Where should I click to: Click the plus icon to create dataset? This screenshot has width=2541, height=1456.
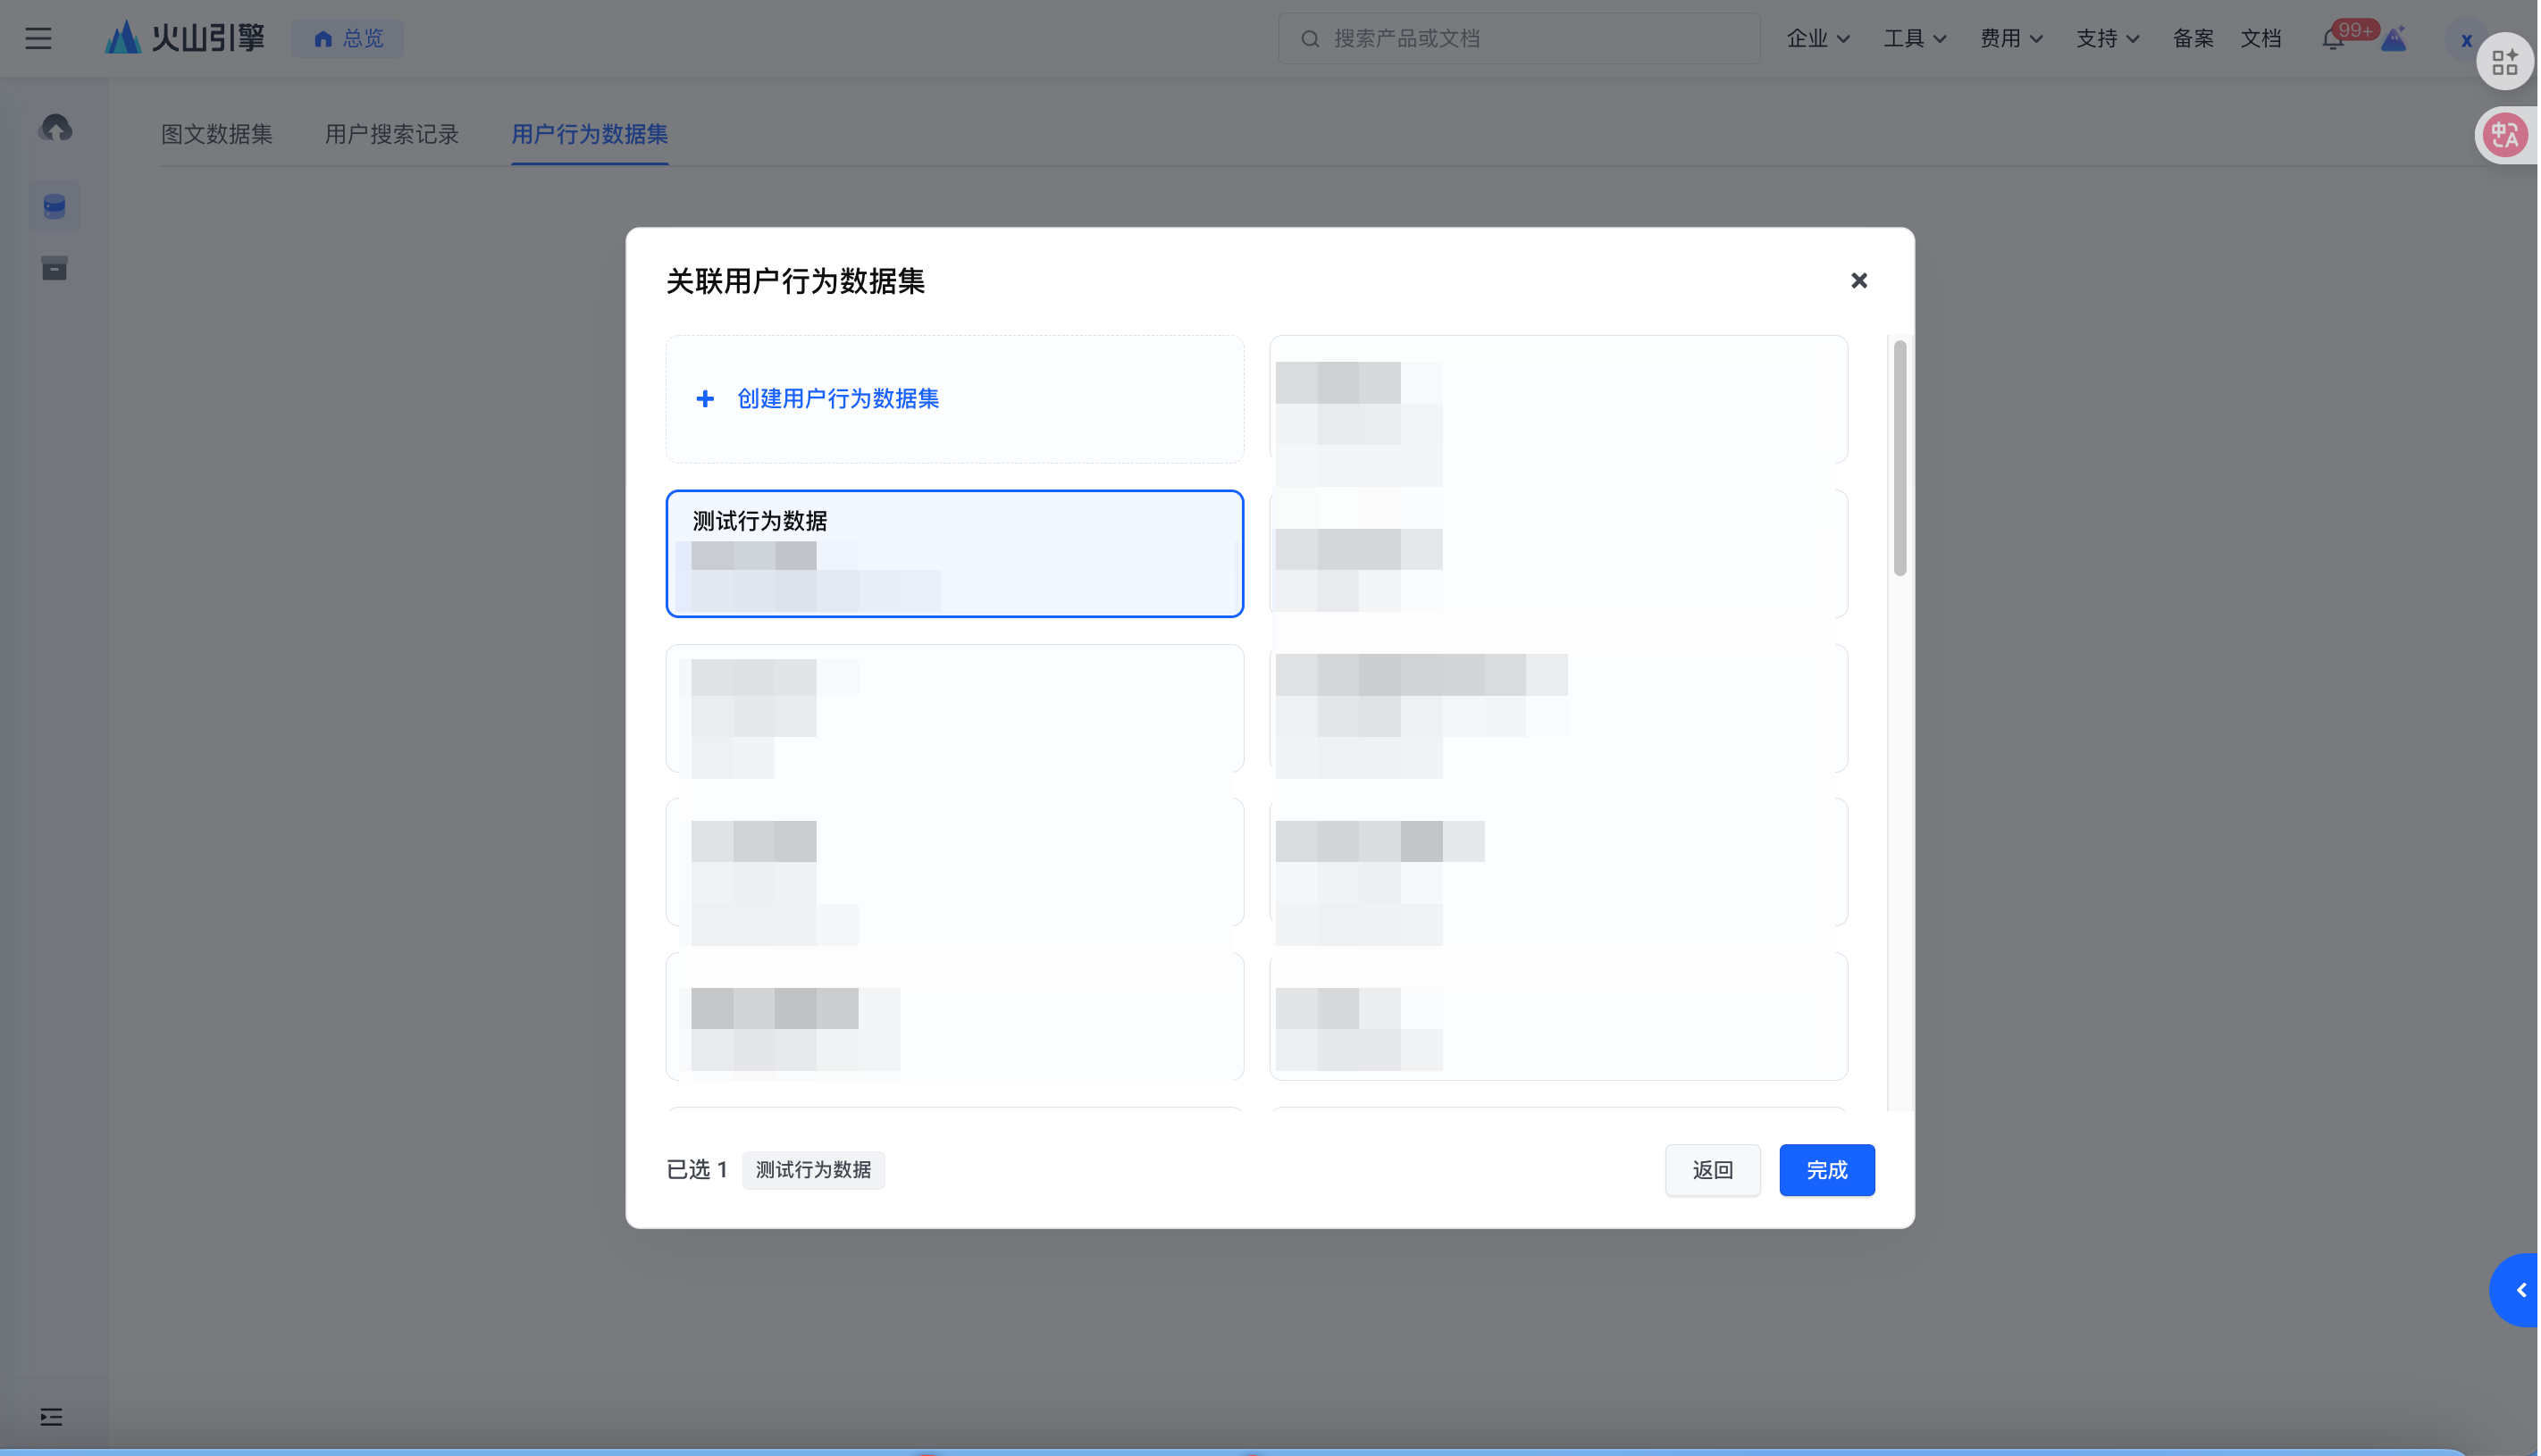pos(705,399)
